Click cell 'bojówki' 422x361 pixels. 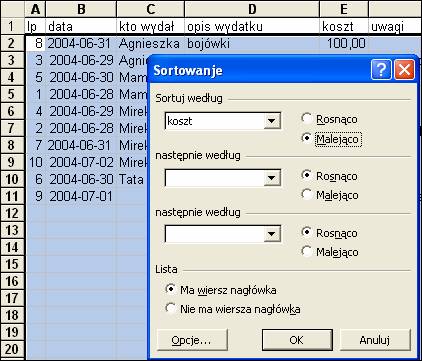252,43
